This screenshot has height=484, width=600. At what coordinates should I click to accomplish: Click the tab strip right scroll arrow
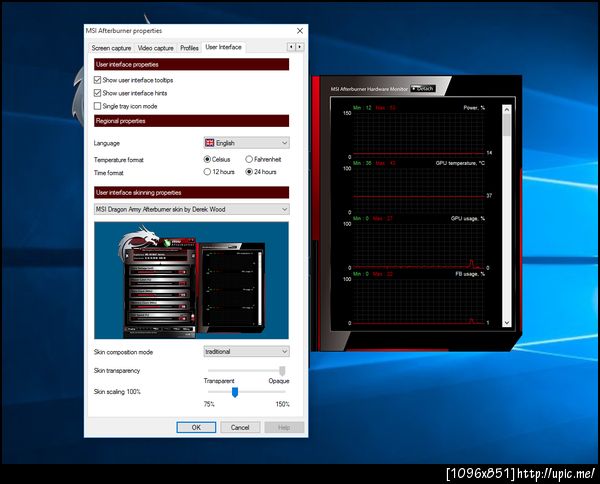(300, 47)
